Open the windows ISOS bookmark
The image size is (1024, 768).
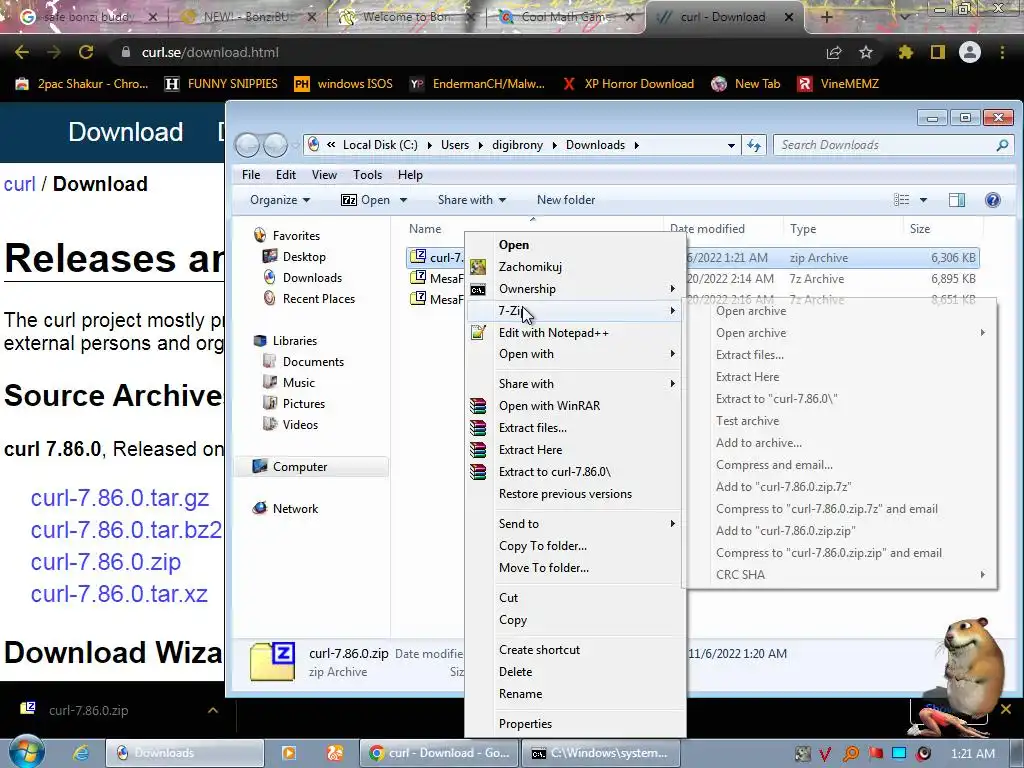344,84
